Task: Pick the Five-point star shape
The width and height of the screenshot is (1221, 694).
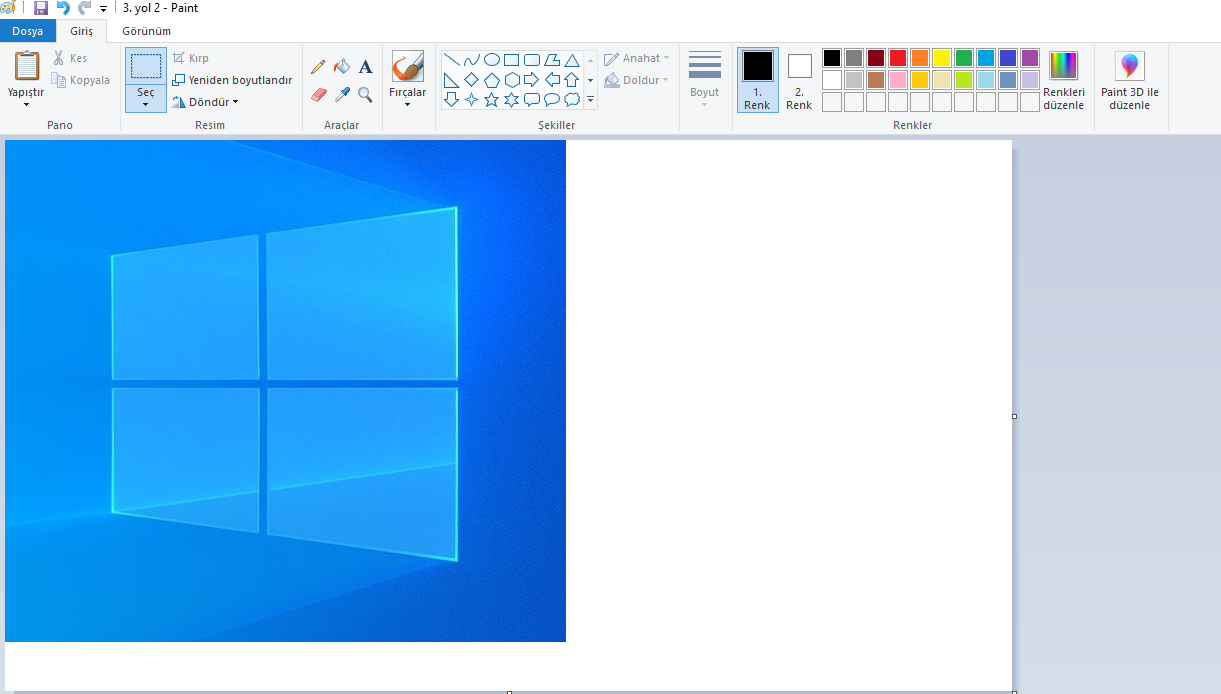Action: (491, 100)
